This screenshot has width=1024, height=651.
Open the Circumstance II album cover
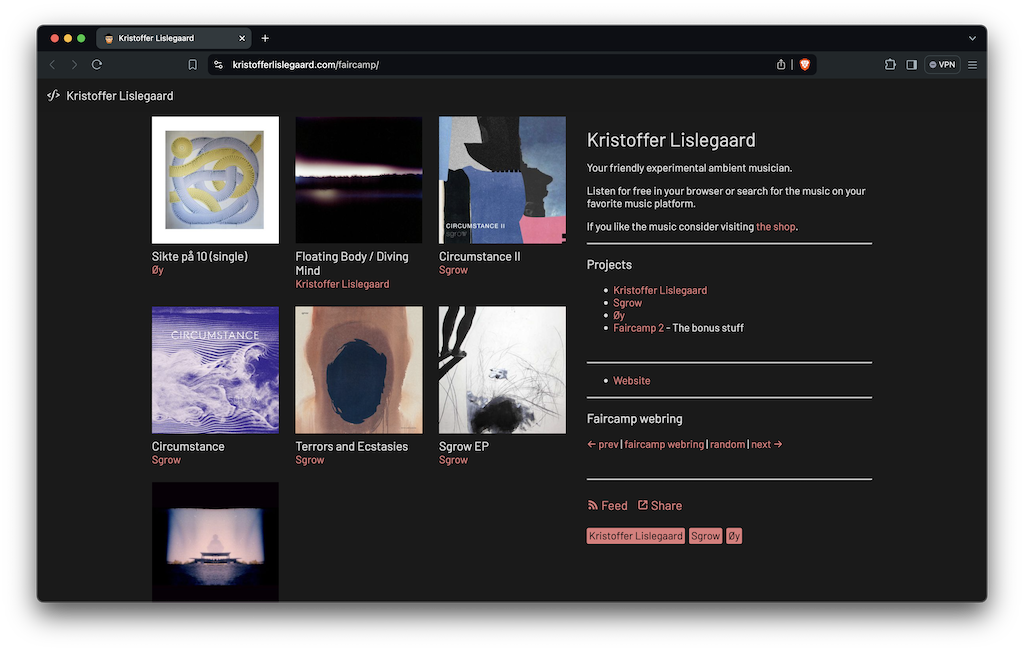click(x=502, y=180)
